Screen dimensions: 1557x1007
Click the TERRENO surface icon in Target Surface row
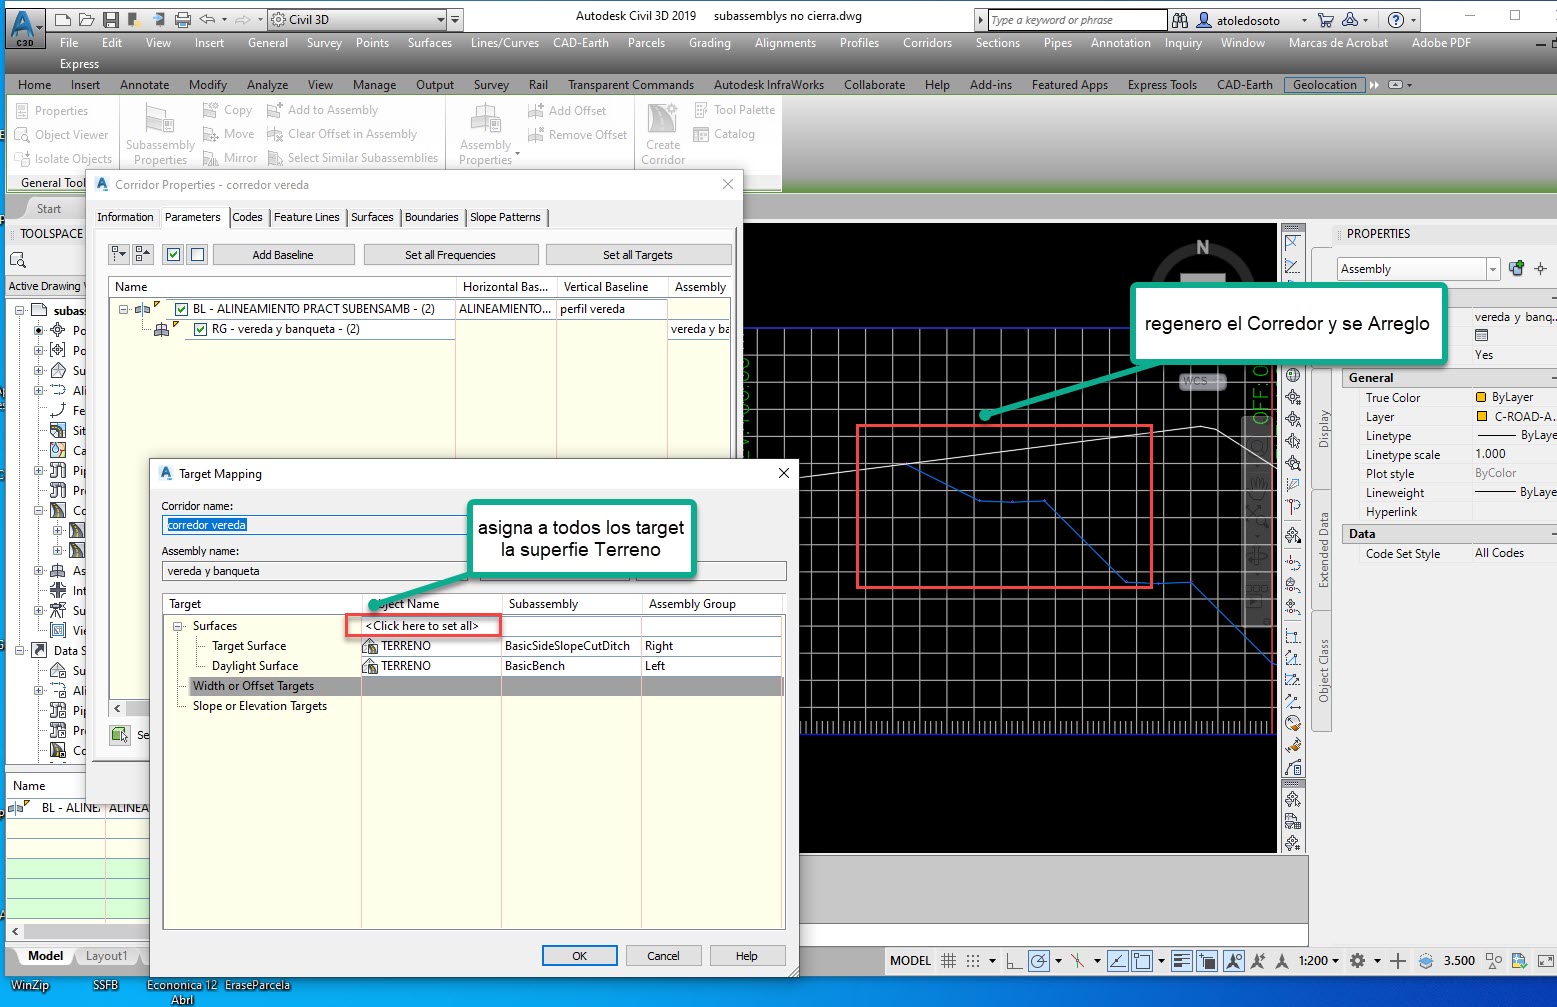click(x=370, y=646)
